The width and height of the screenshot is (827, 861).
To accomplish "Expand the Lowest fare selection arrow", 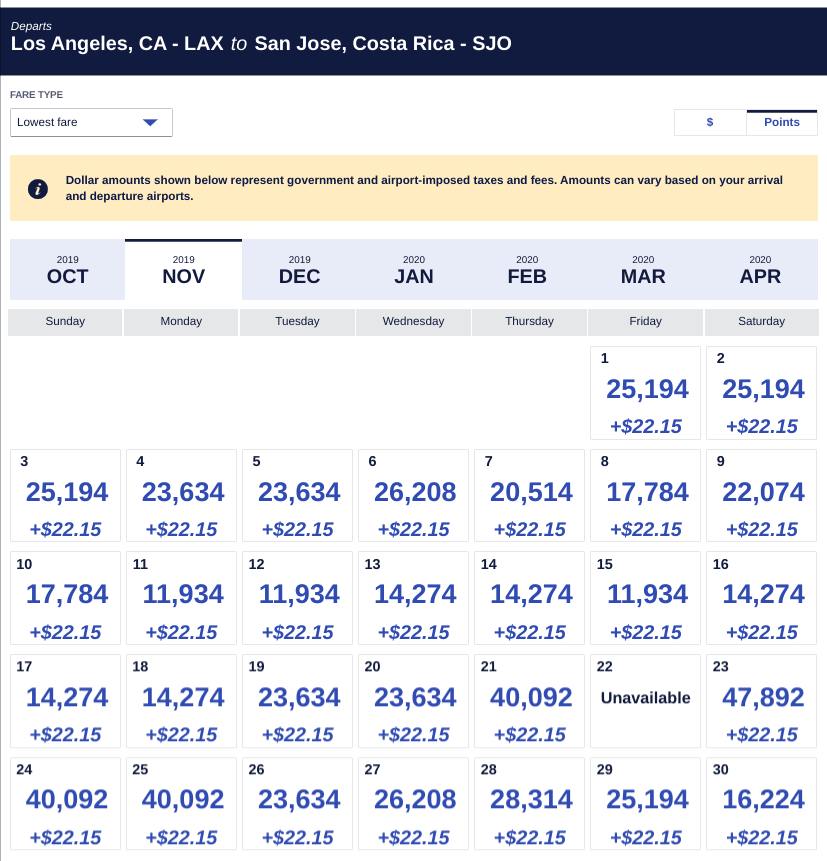I will click(150, 122).
